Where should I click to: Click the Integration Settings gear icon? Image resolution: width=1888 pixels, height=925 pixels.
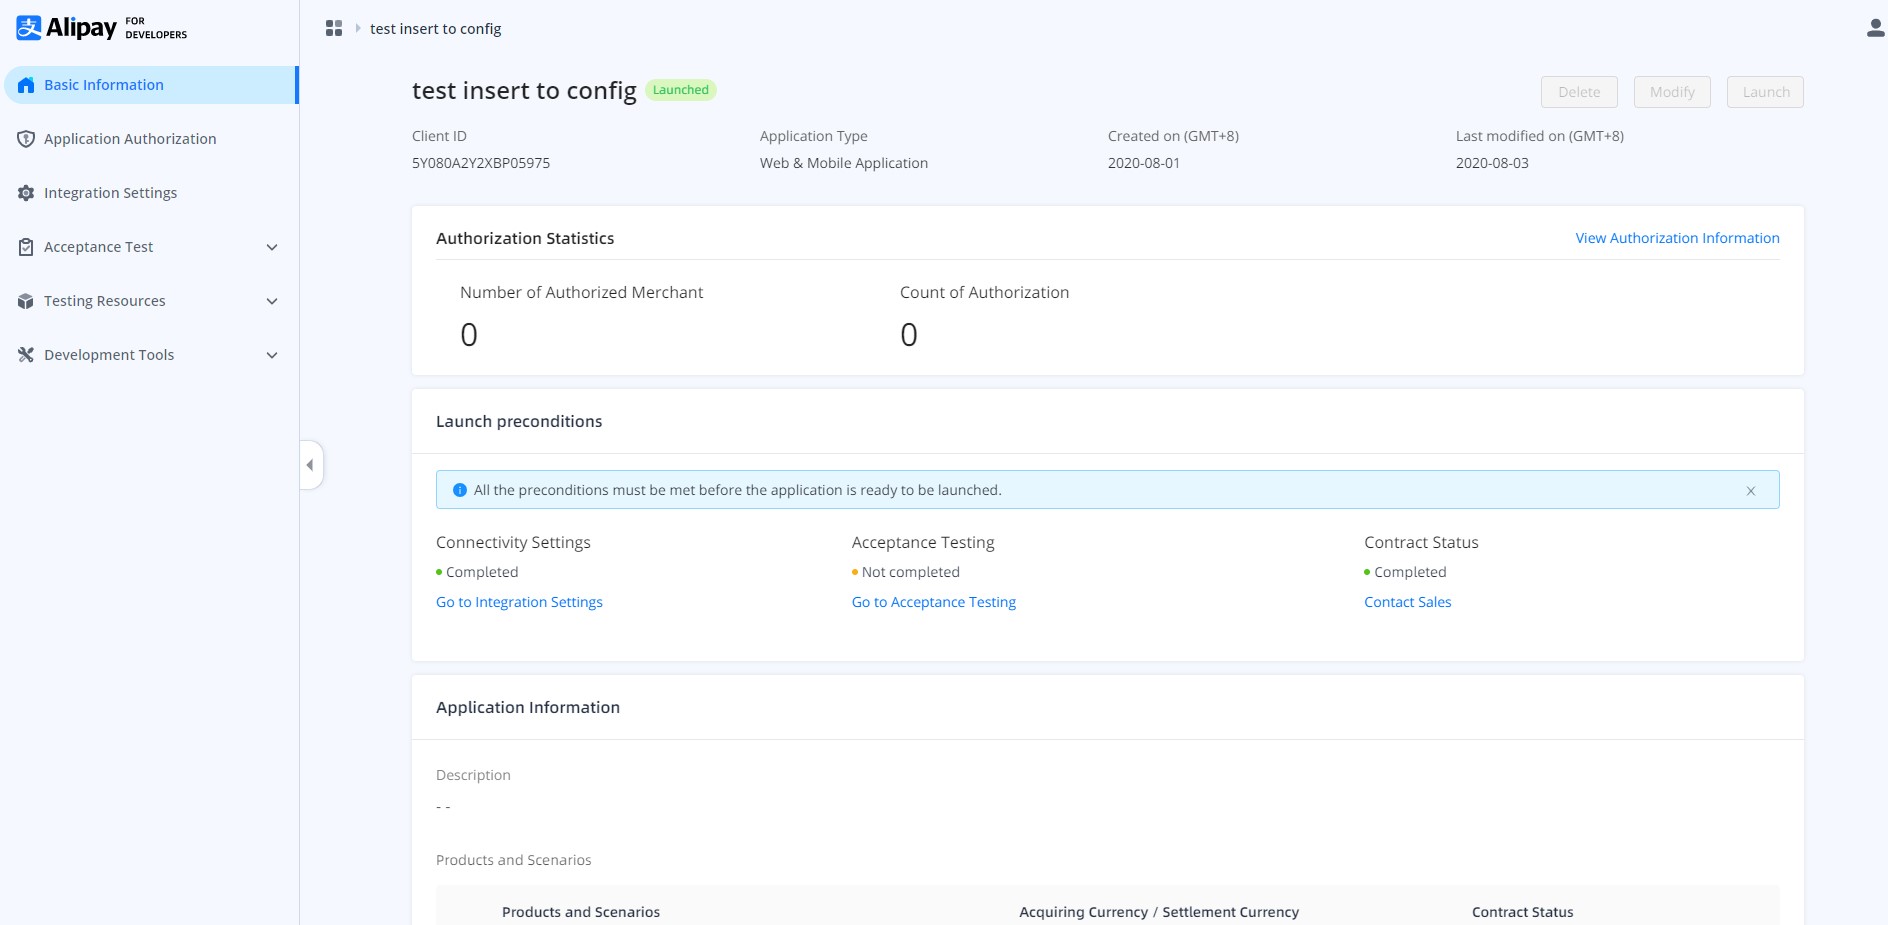pos(26,193)
